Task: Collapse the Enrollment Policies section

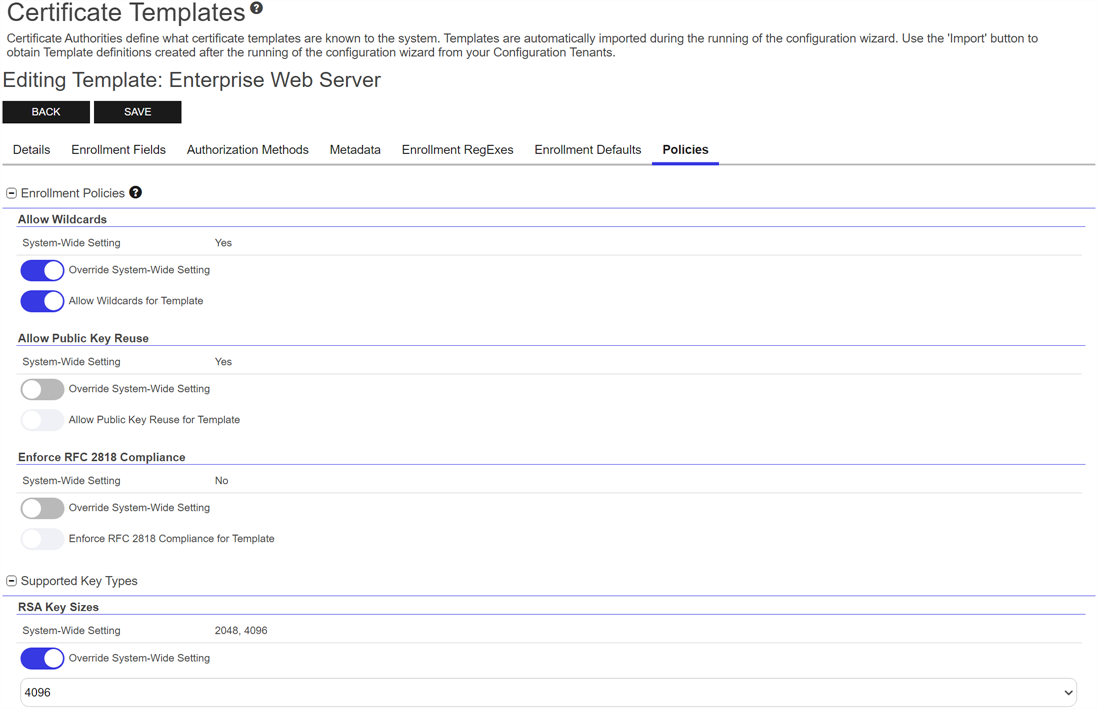Action: 12,193
